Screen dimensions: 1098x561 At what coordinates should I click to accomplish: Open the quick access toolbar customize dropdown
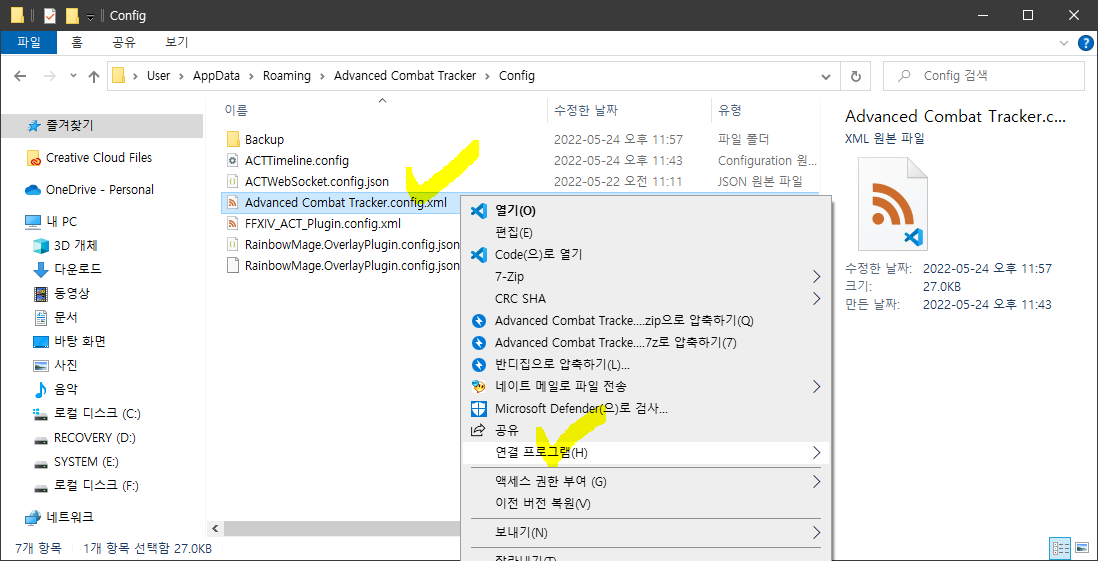(x=90, y=16)
